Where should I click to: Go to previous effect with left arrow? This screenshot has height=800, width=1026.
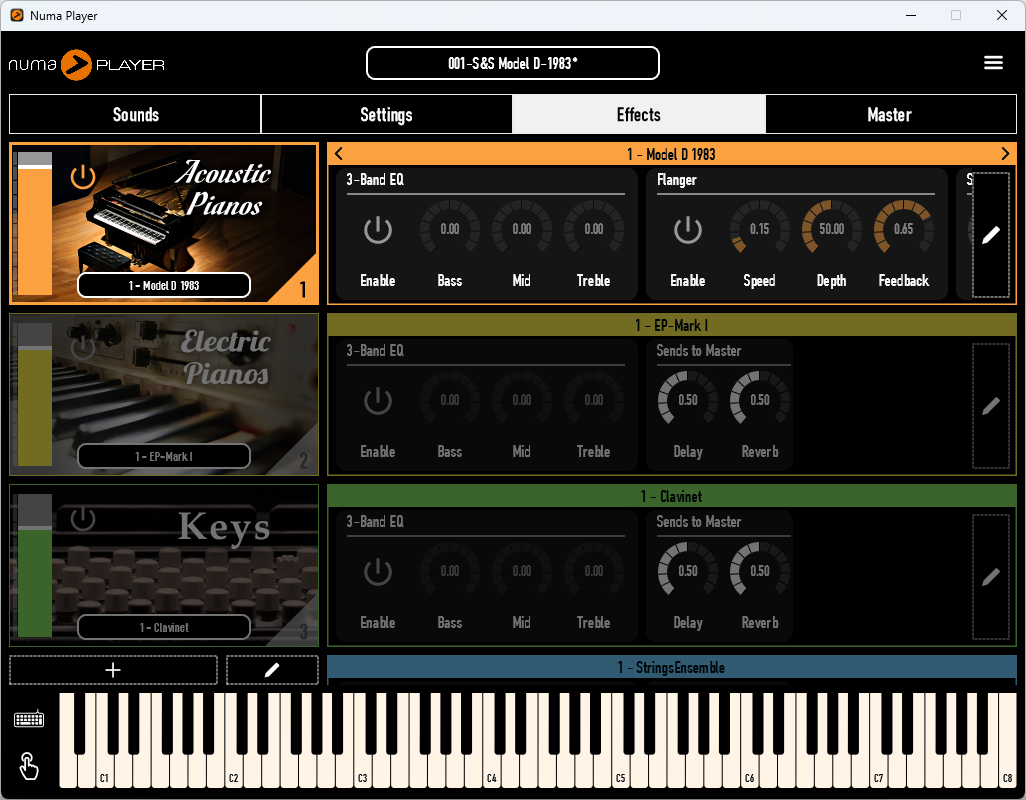[x=338, y=154]
